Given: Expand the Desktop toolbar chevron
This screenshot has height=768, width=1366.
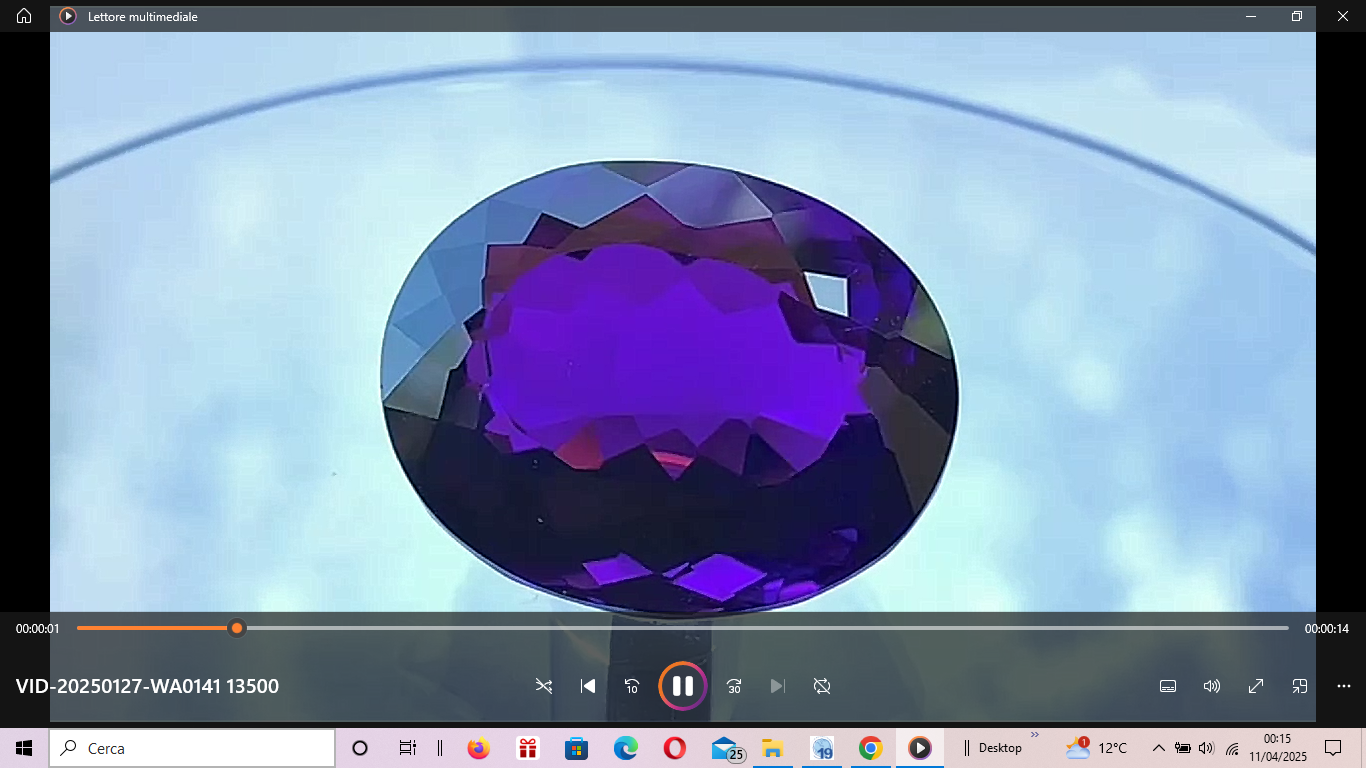Looking at the screenshot, I should 1035,735.
